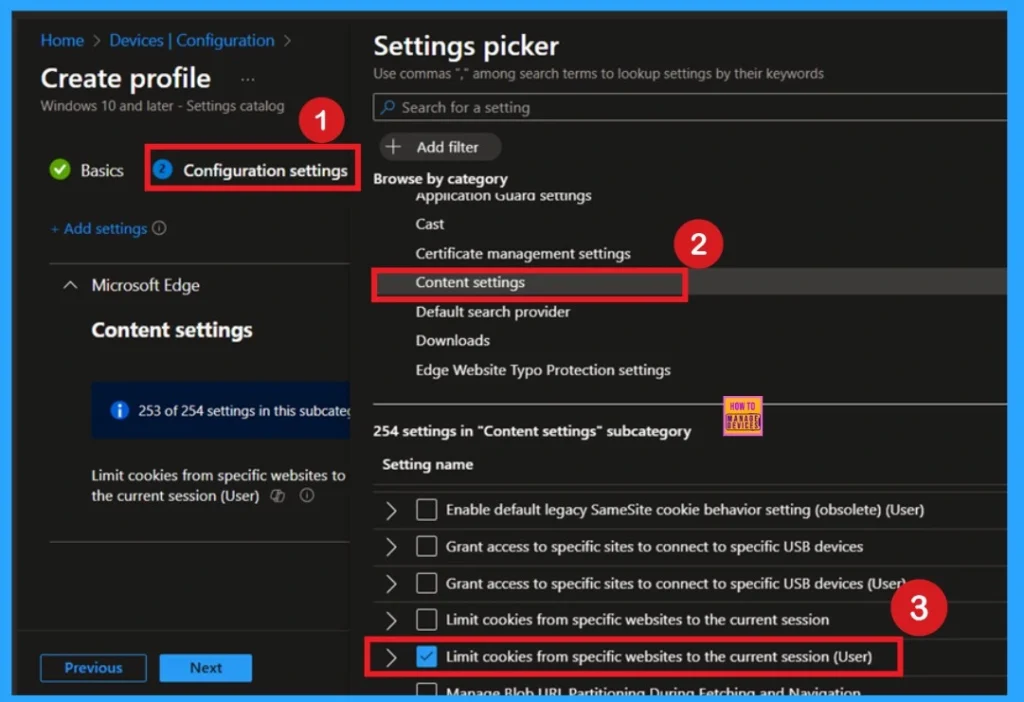This screenshot has height=702, width=1024.
Task: Click 254 settings in Content settings subcategory text
Action: [x=532, y=431]
